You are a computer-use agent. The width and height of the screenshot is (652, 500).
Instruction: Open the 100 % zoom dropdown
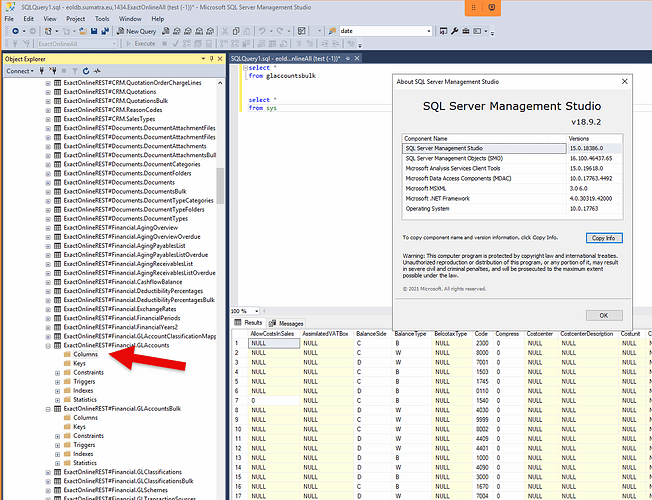point(257,311)
